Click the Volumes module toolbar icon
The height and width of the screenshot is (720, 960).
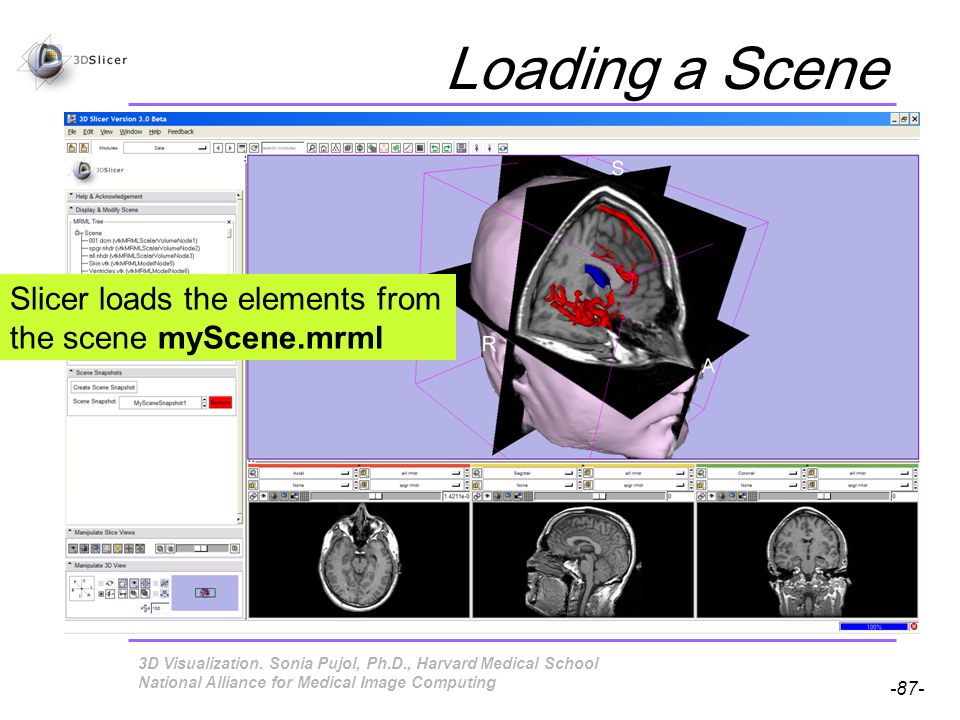[x=348, y=148]
